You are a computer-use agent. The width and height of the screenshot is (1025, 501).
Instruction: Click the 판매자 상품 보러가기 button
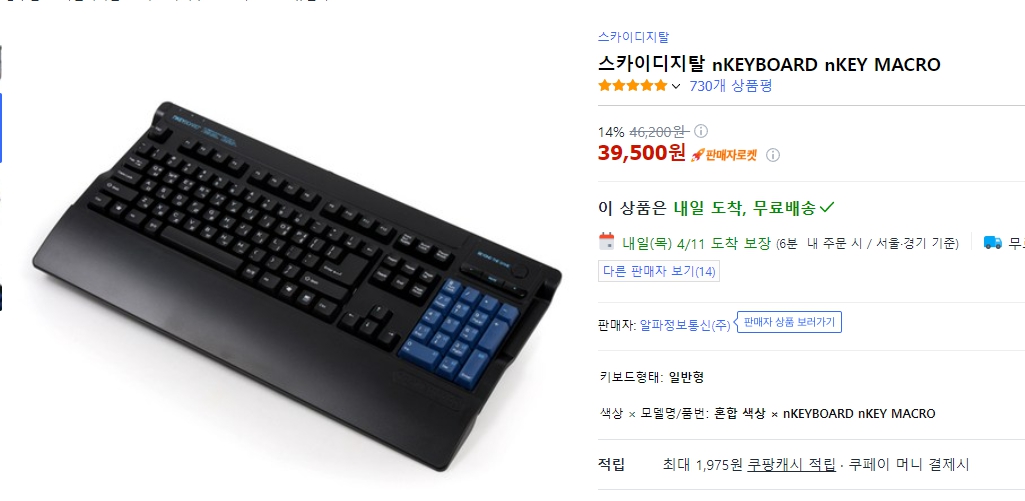790,322
